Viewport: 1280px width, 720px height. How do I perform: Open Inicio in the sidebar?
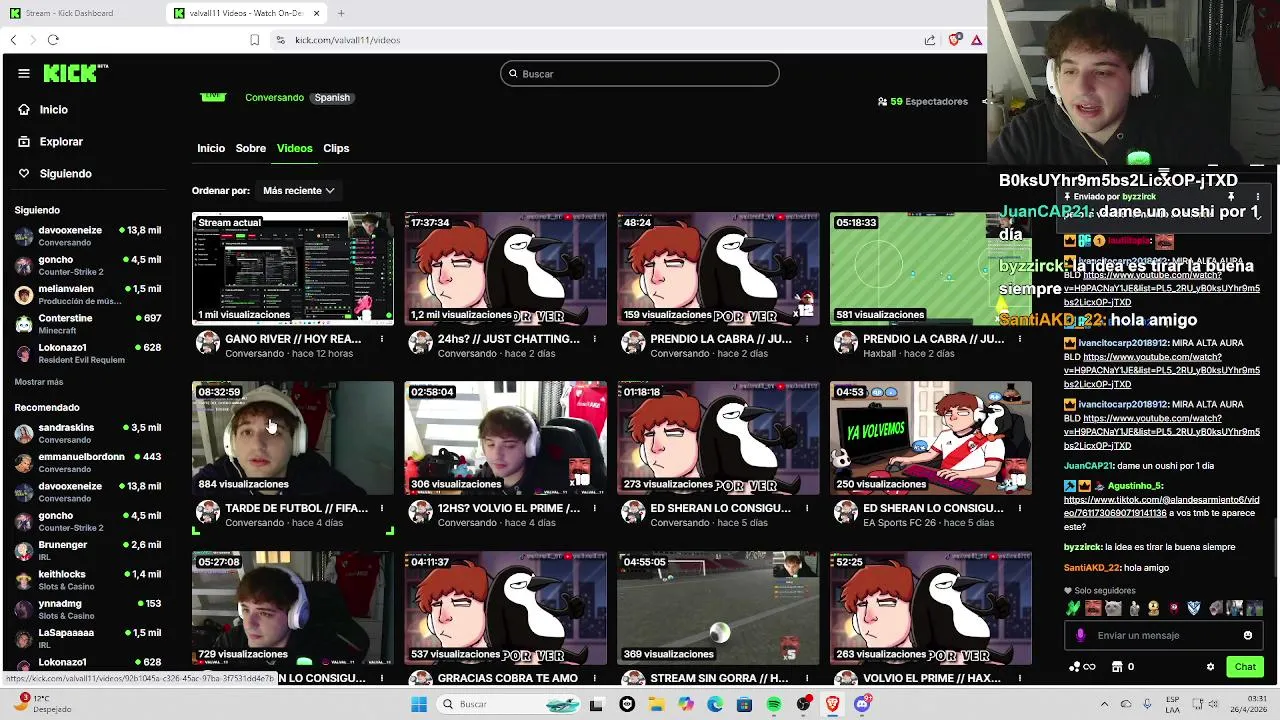tap(54, 110)
